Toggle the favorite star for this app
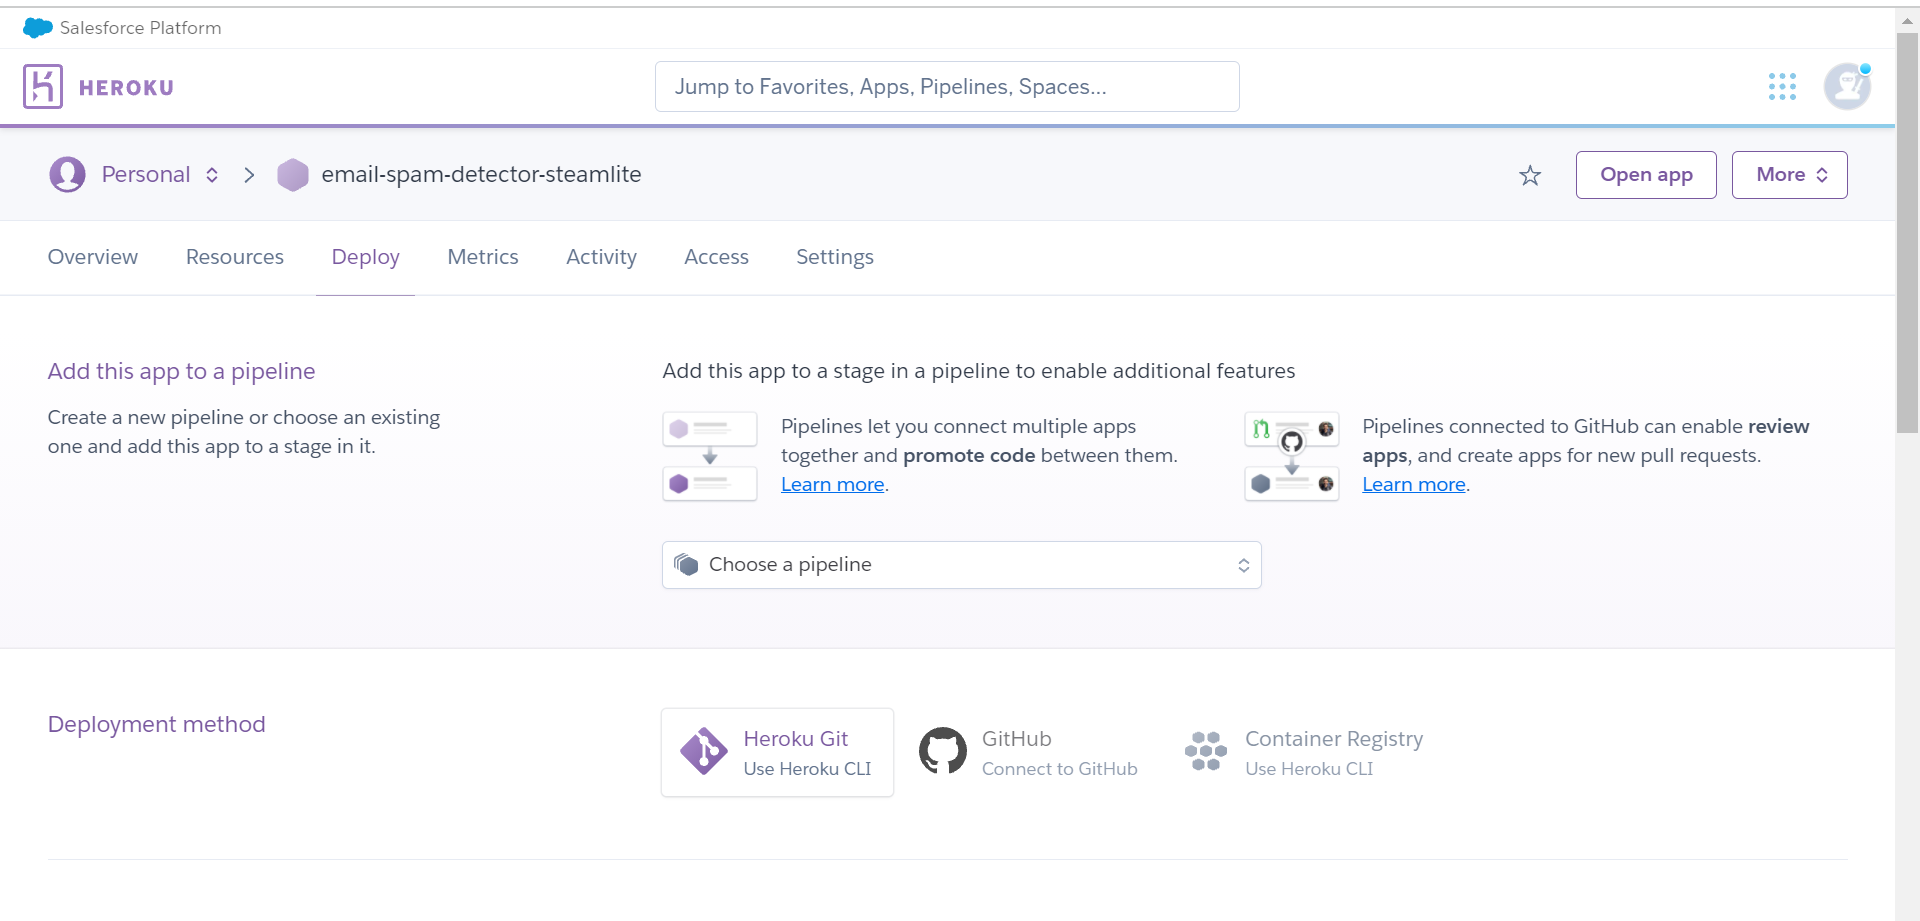 (x=1529, y=175)
